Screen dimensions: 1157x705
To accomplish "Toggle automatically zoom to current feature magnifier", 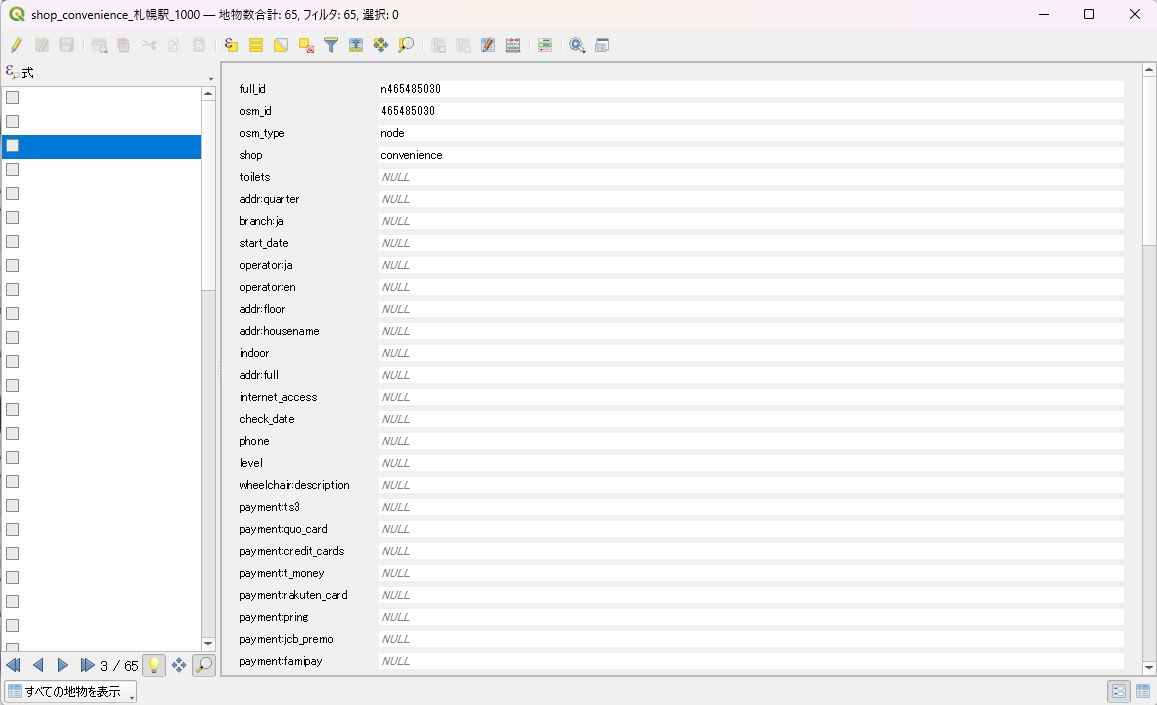I will (204, 665).
